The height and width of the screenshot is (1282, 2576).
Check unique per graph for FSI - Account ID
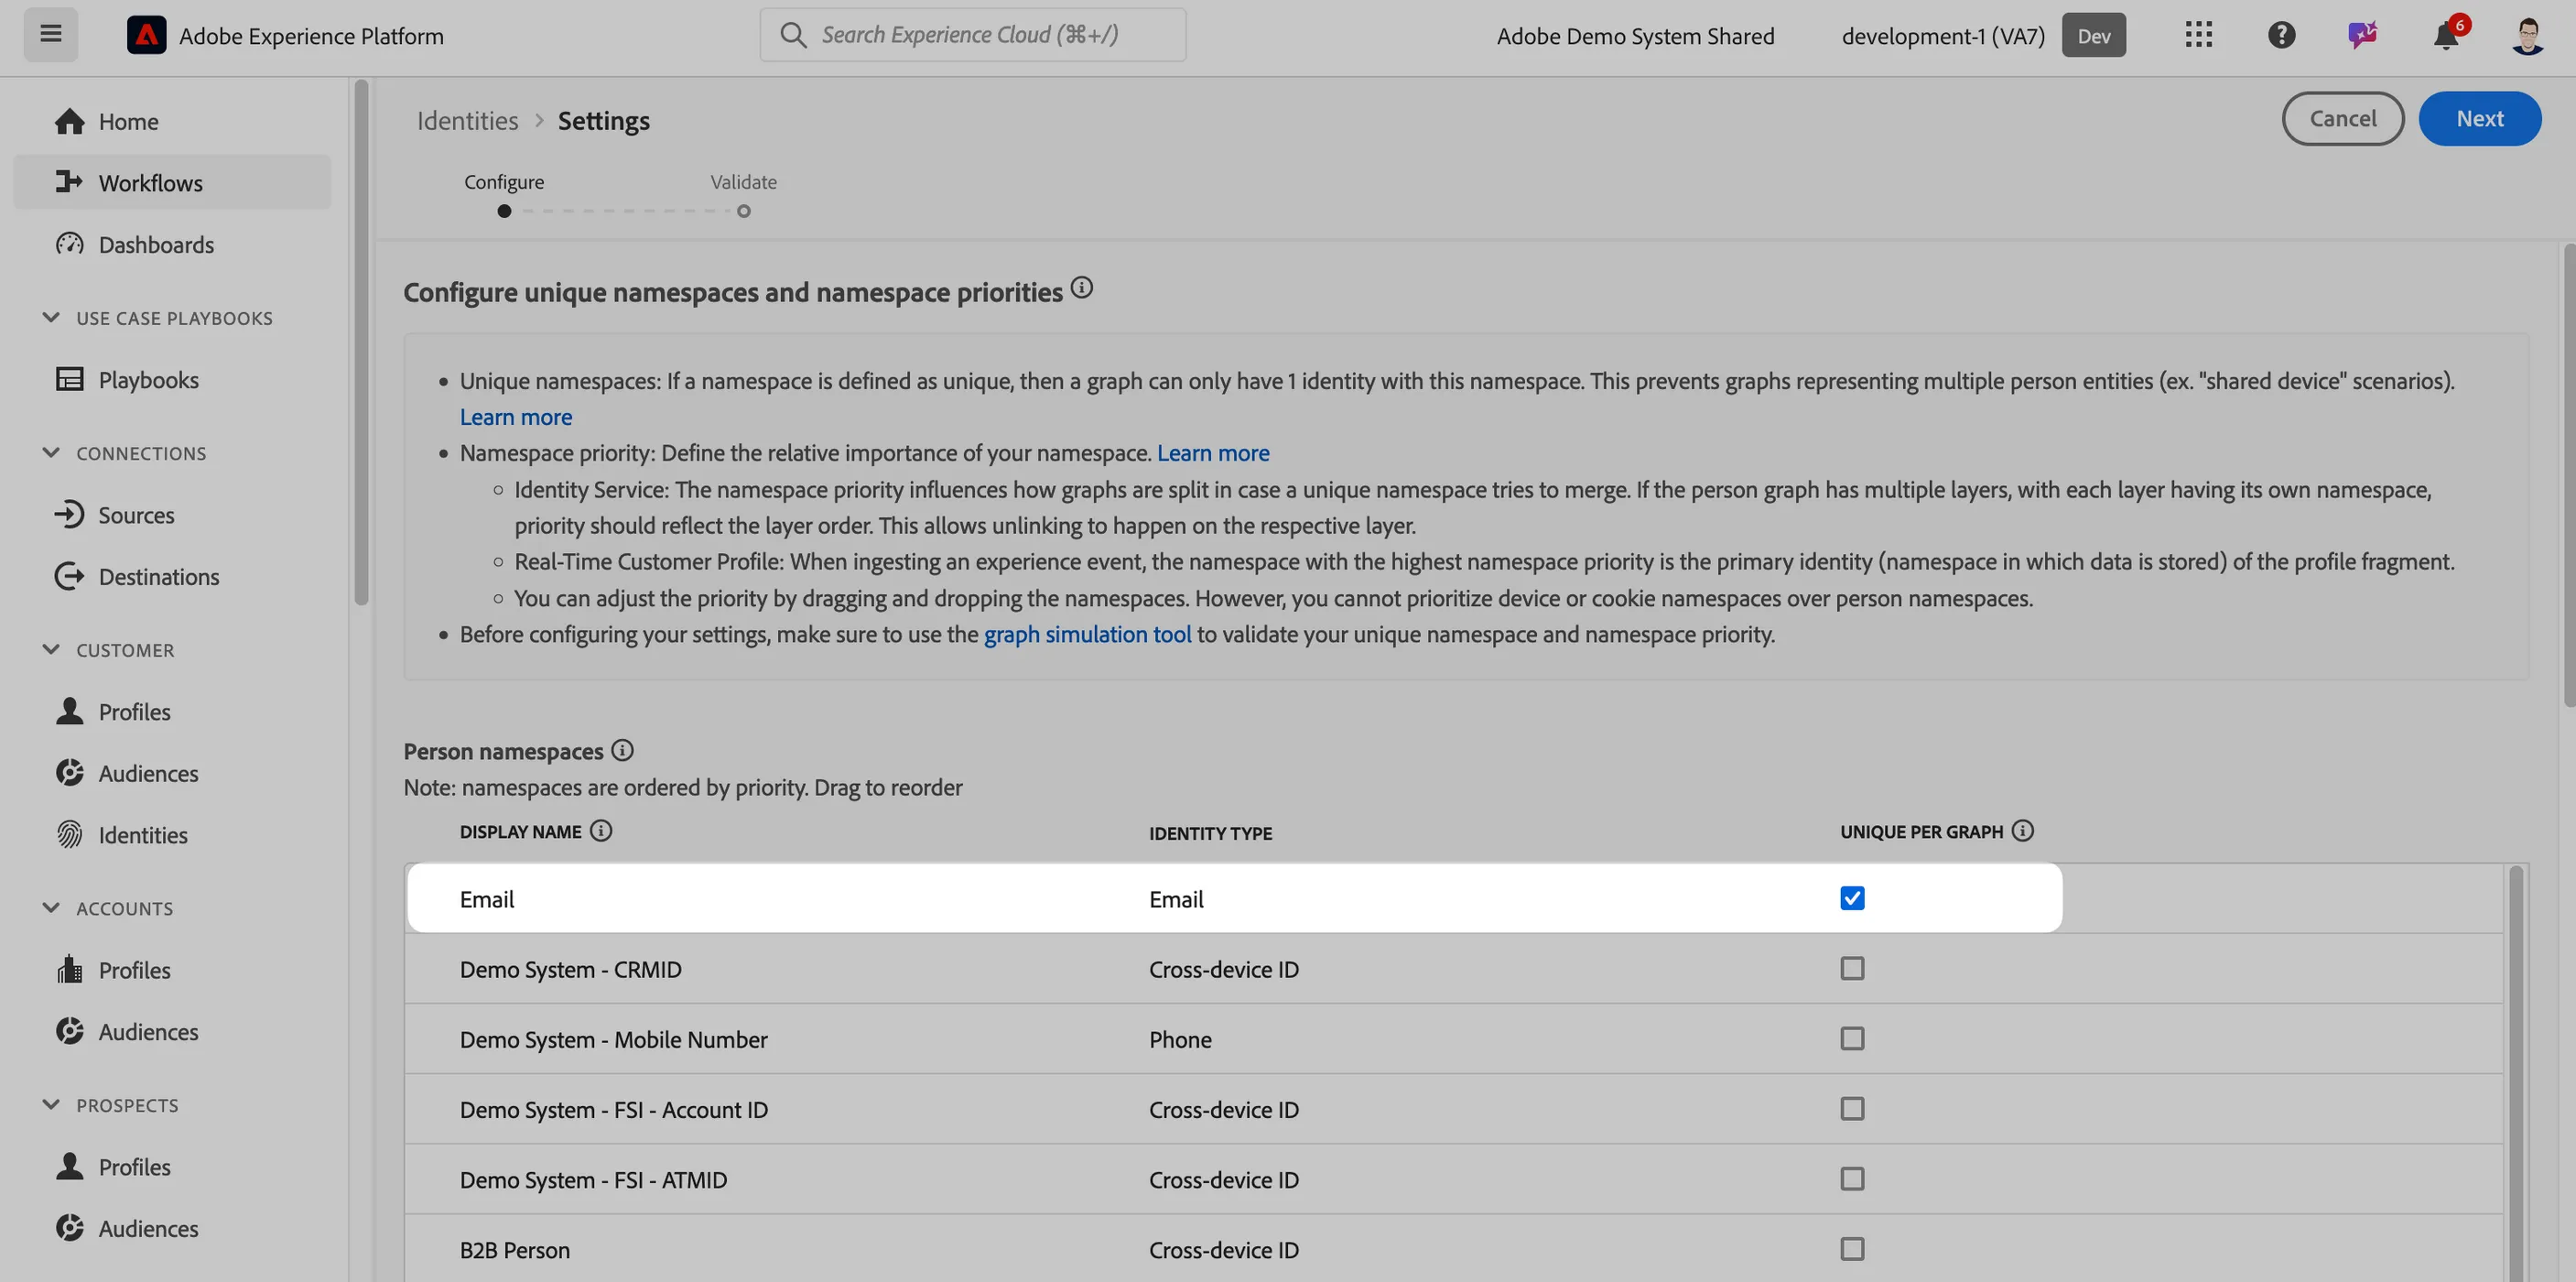pos(1852,1108)
